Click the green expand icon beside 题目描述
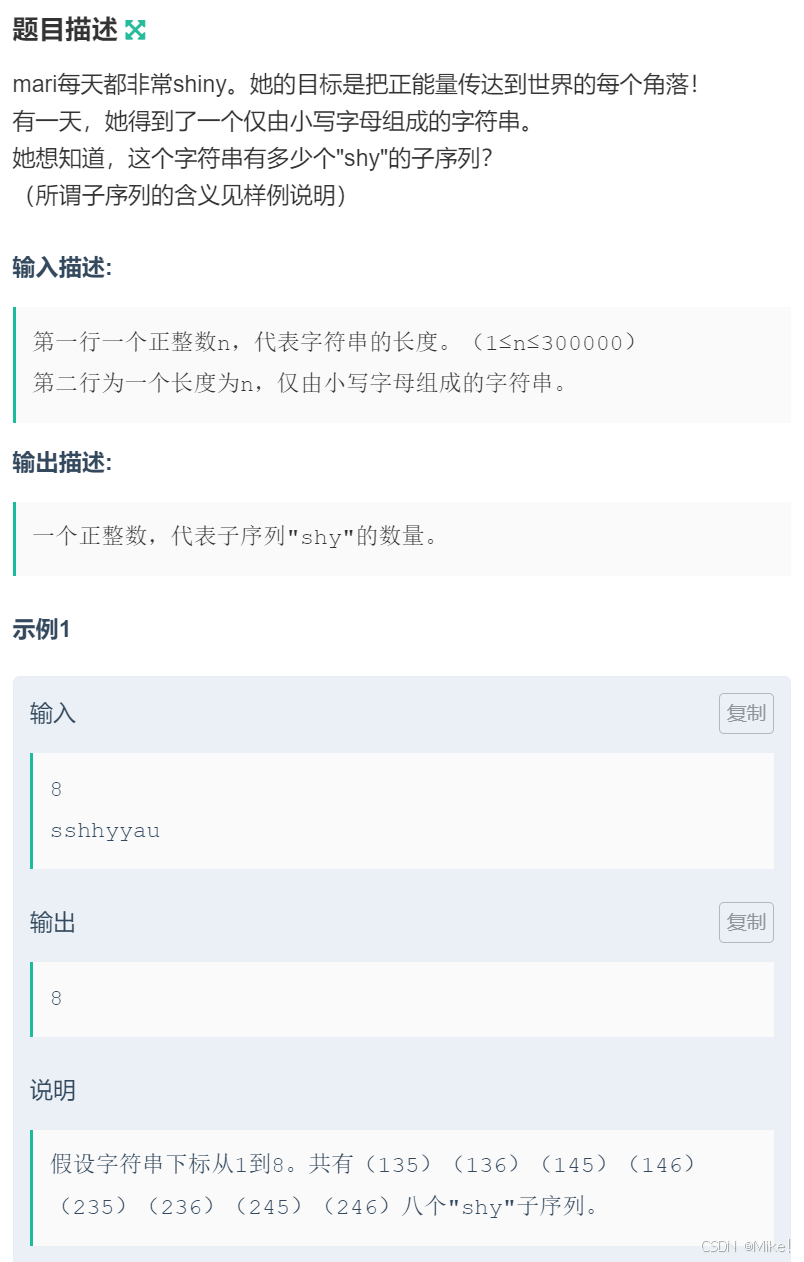This screenshot has height=1262, width=804. click(135, 30)
